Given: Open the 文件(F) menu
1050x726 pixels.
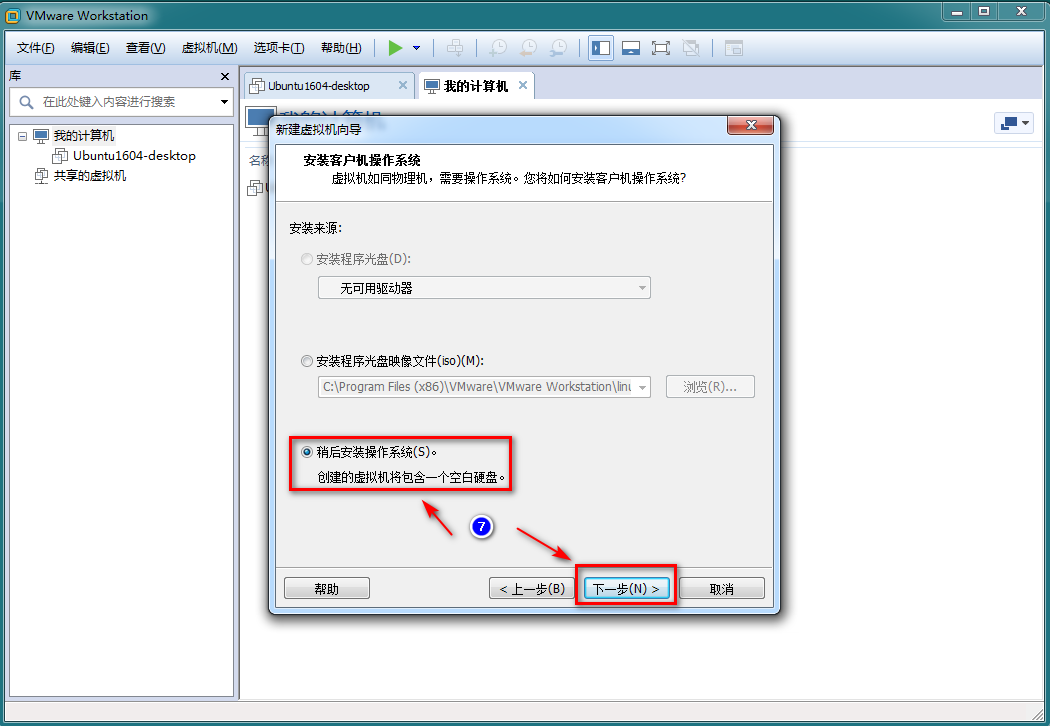Looking at the screenshot, I should click(x=35, y=48).
